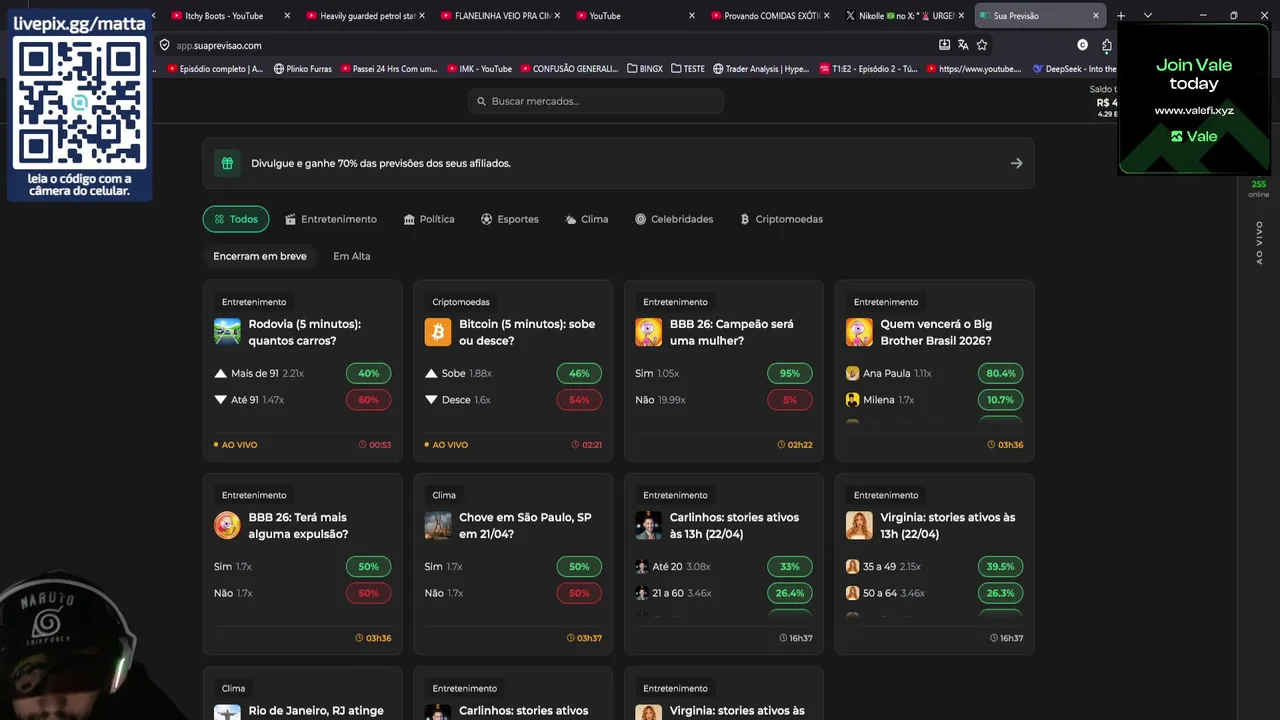This screenshot has width=1280, height=720.
Task: Open the Rodovia highway market thumbnail
Action: (x=227, y=332)
